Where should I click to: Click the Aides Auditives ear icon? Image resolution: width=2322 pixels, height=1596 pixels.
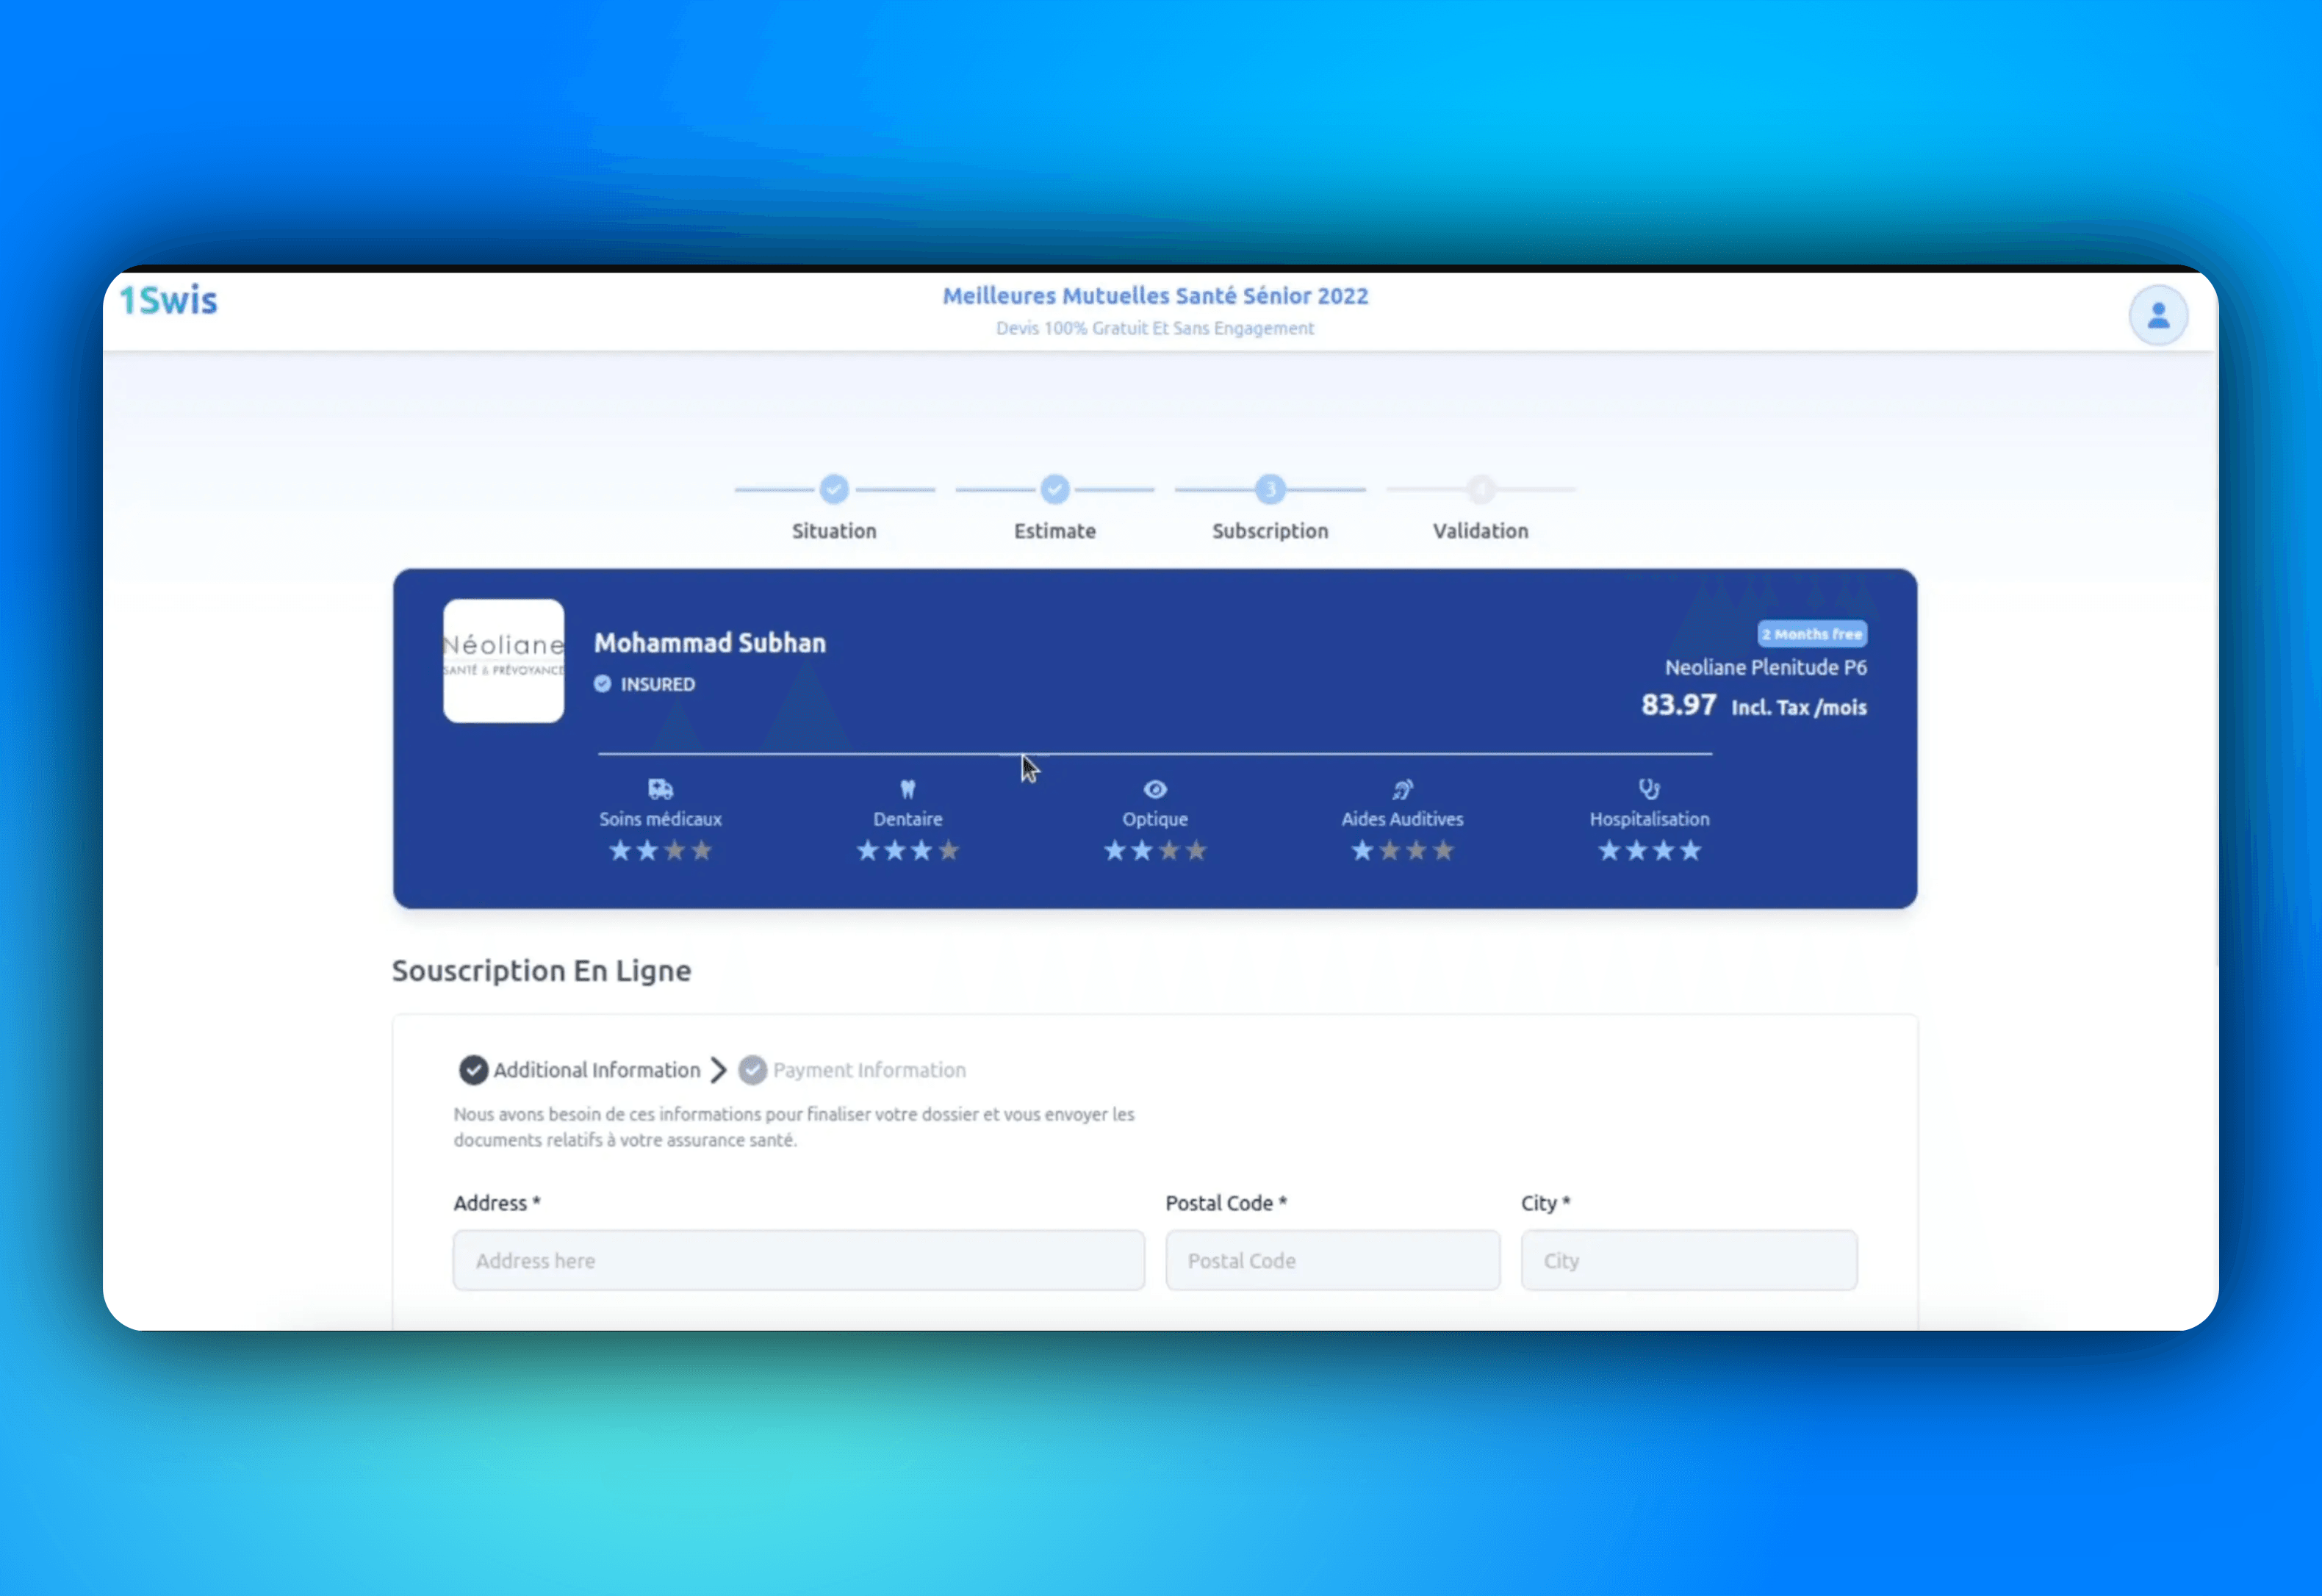(1402, 789)
